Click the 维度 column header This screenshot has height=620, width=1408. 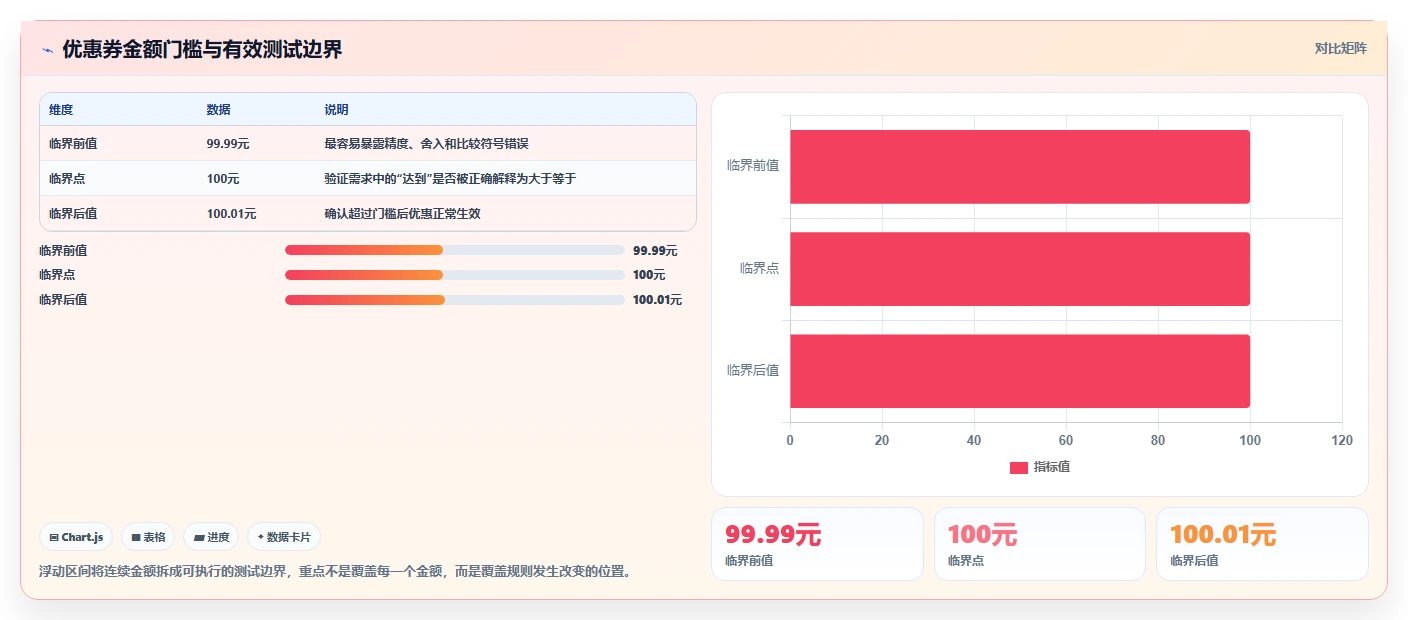[x=61, y=109]
